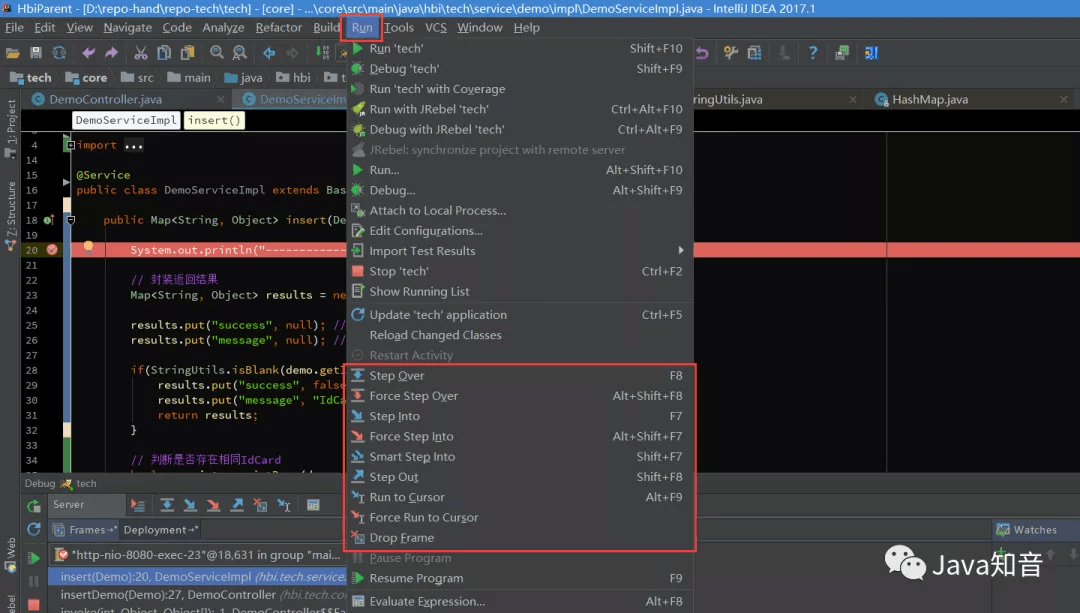Select Step Over from Run menu

[520, 375]
